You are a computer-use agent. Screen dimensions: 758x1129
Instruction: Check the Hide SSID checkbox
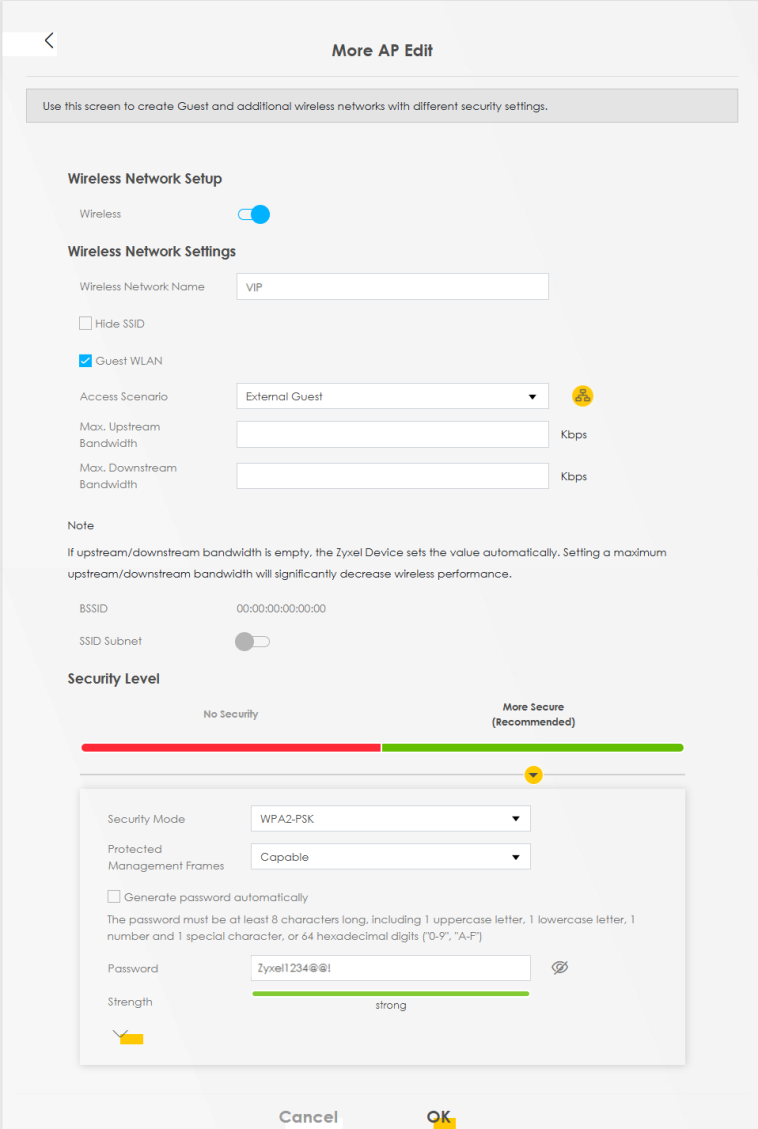[x=86, y=324]
